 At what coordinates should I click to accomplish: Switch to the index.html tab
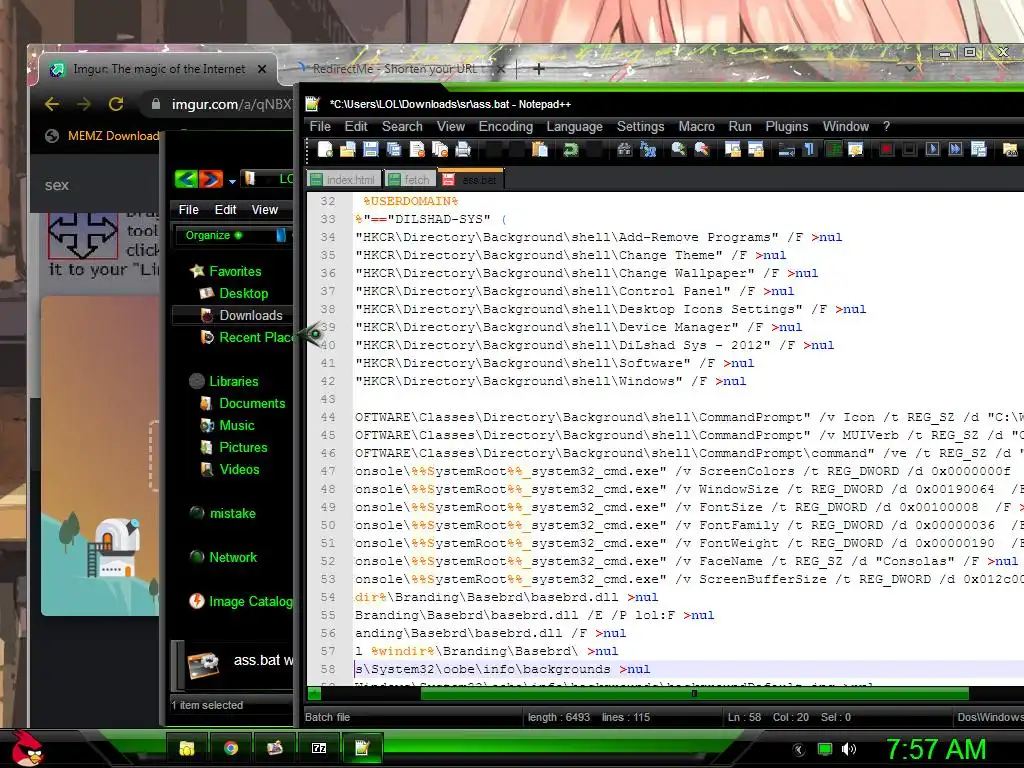pyautogui.click(x=344, y=180)
